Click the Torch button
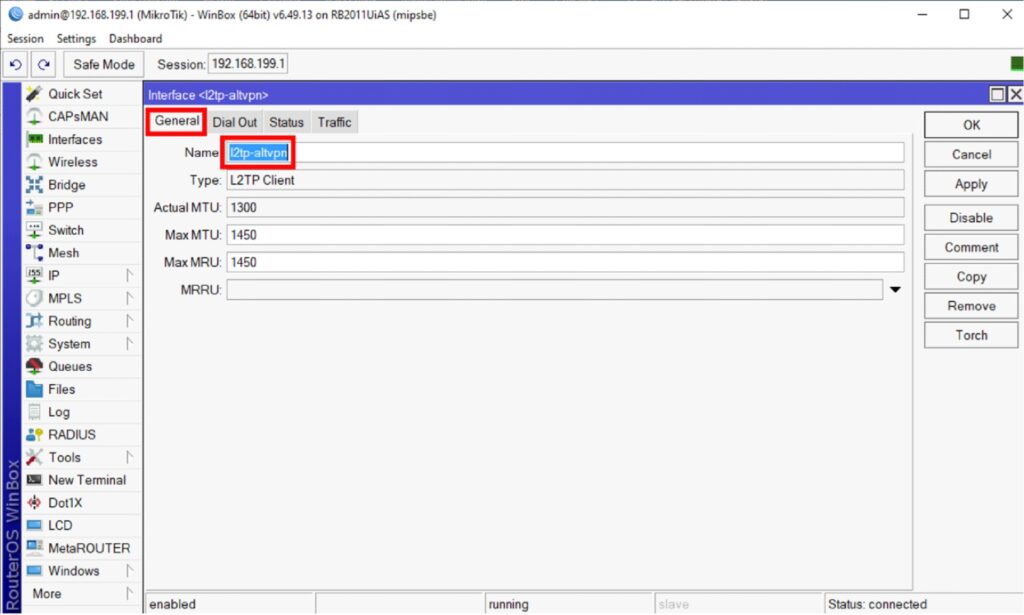This screenshot has height=615, width=1024. [971, 336]
